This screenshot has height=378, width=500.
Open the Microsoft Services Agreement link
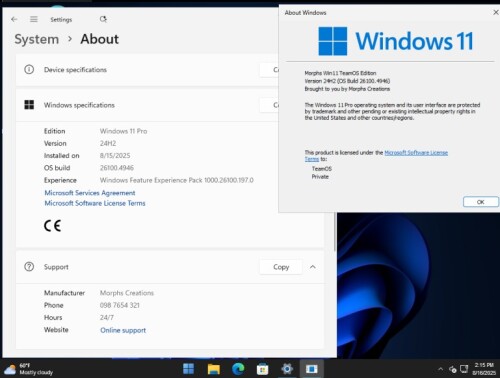click(90, 193)
